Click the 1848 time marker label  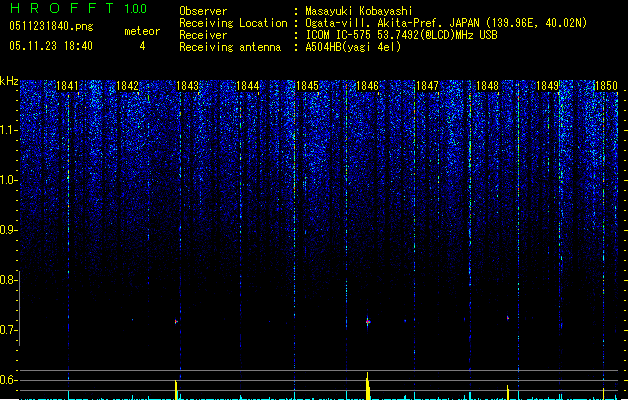tap(487, 86)
